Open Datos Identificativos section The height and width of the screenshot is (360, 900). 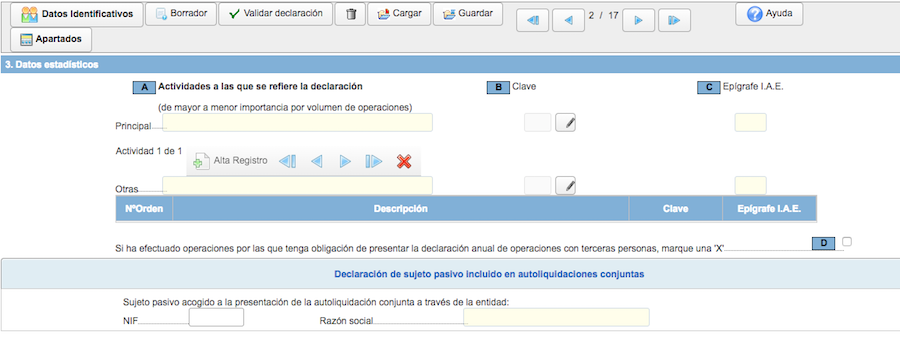coord(76,14)
